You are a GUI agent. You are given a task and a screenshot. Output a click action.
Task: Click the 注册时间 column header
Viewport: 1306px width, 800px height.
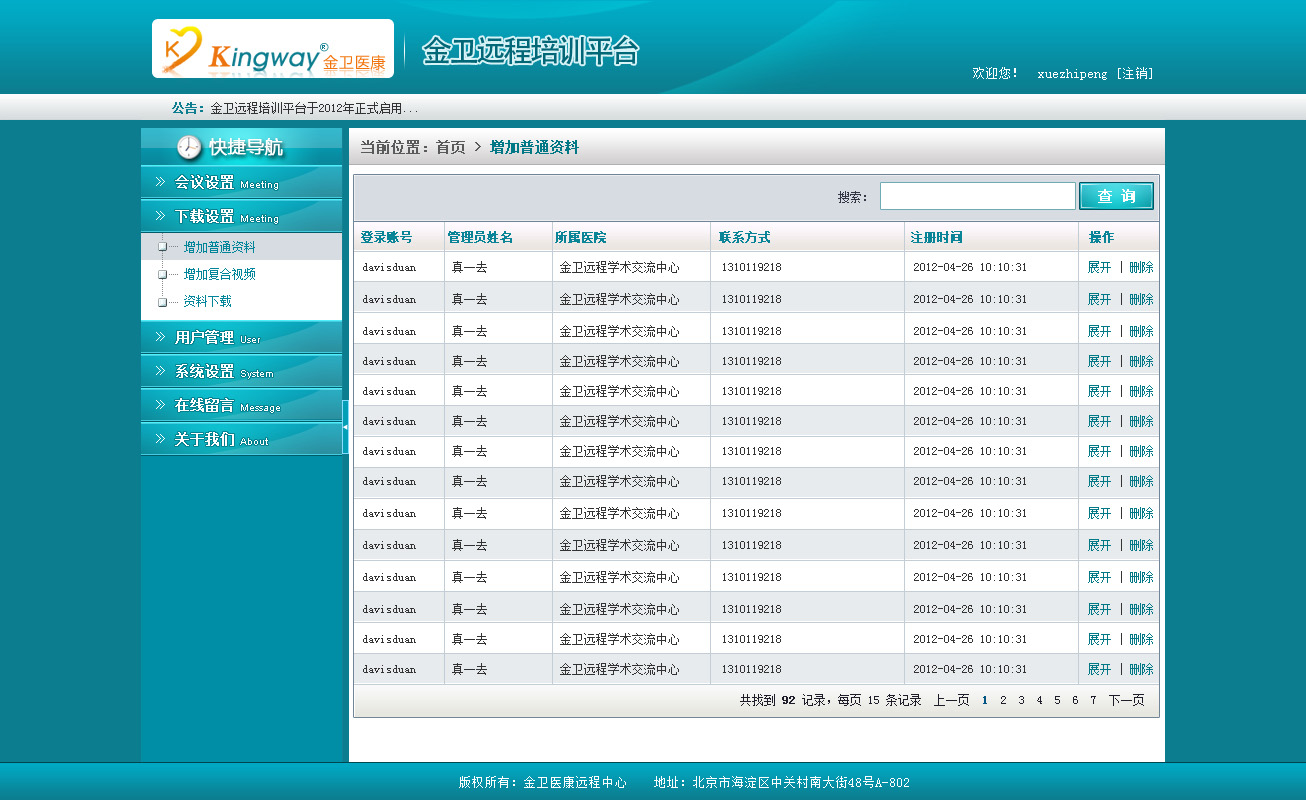[x=936, y=237]
